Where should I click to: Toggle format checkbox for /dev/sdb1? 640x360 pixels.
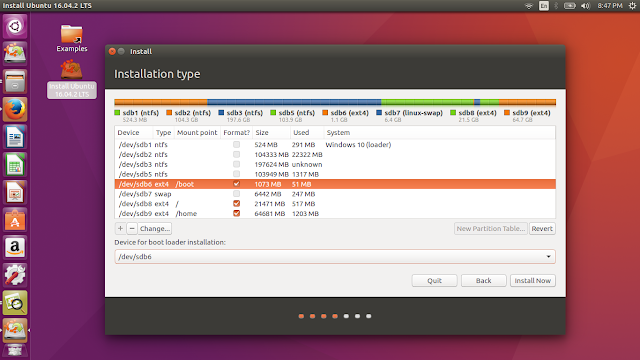[236, 144]
